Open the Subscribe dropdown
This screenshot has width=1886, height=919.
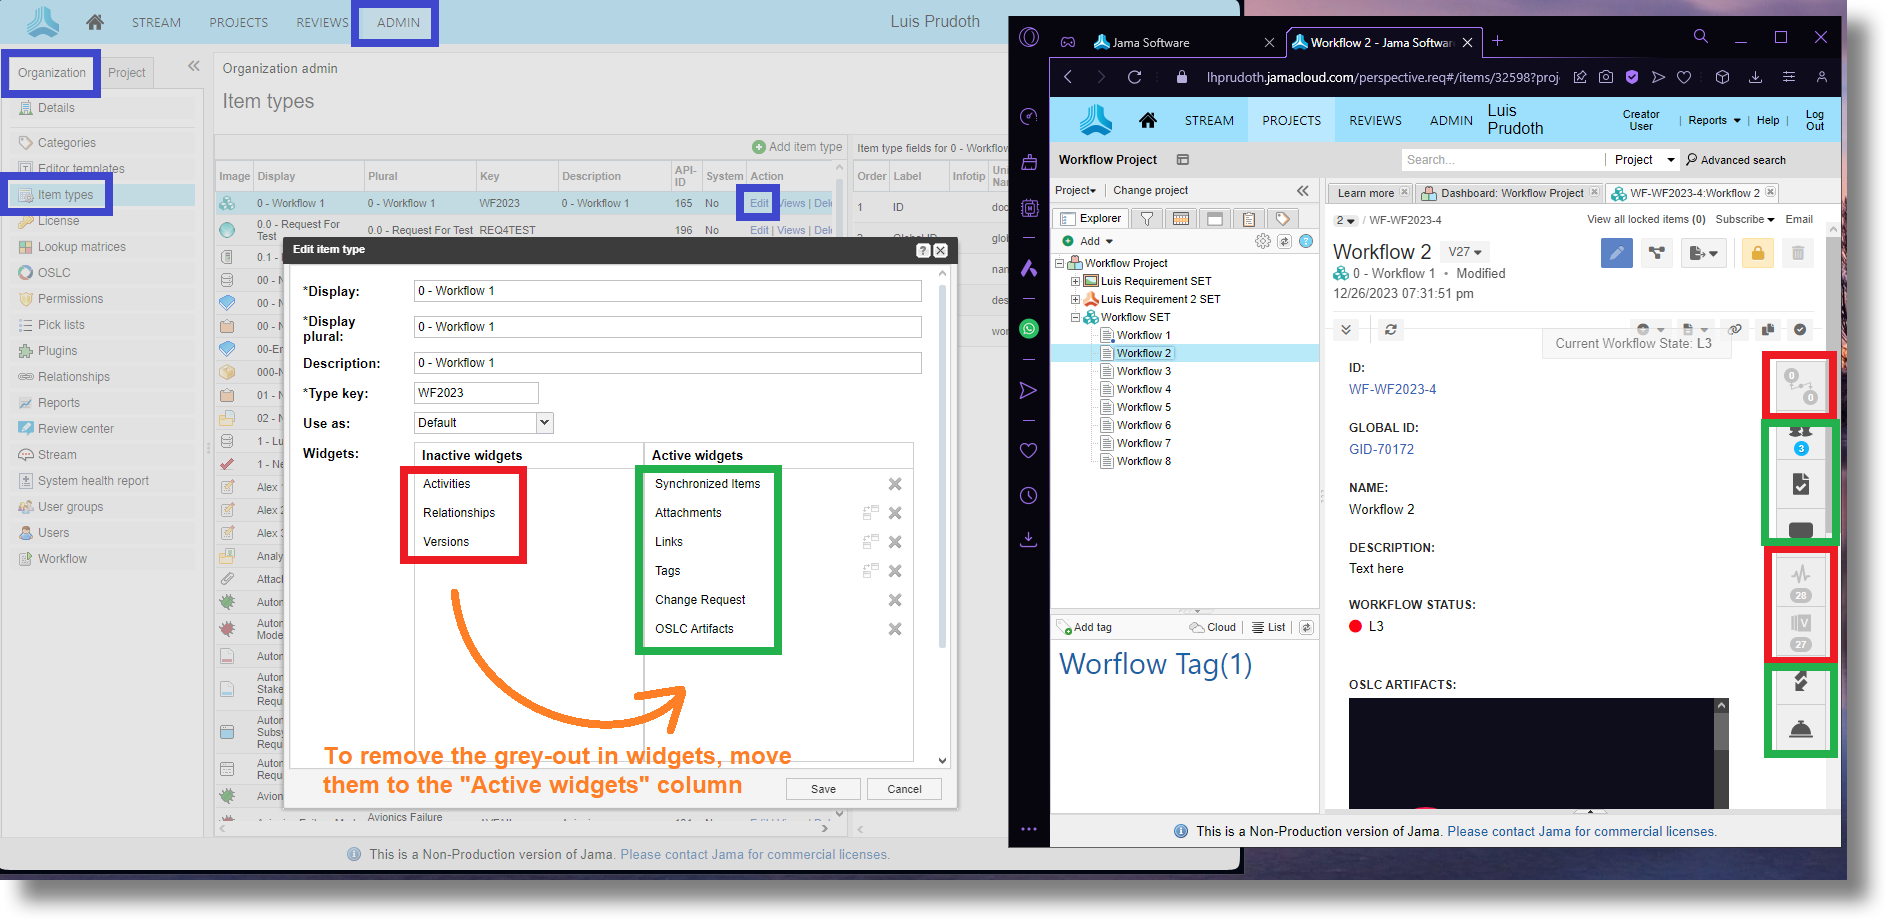point(1744,219)
